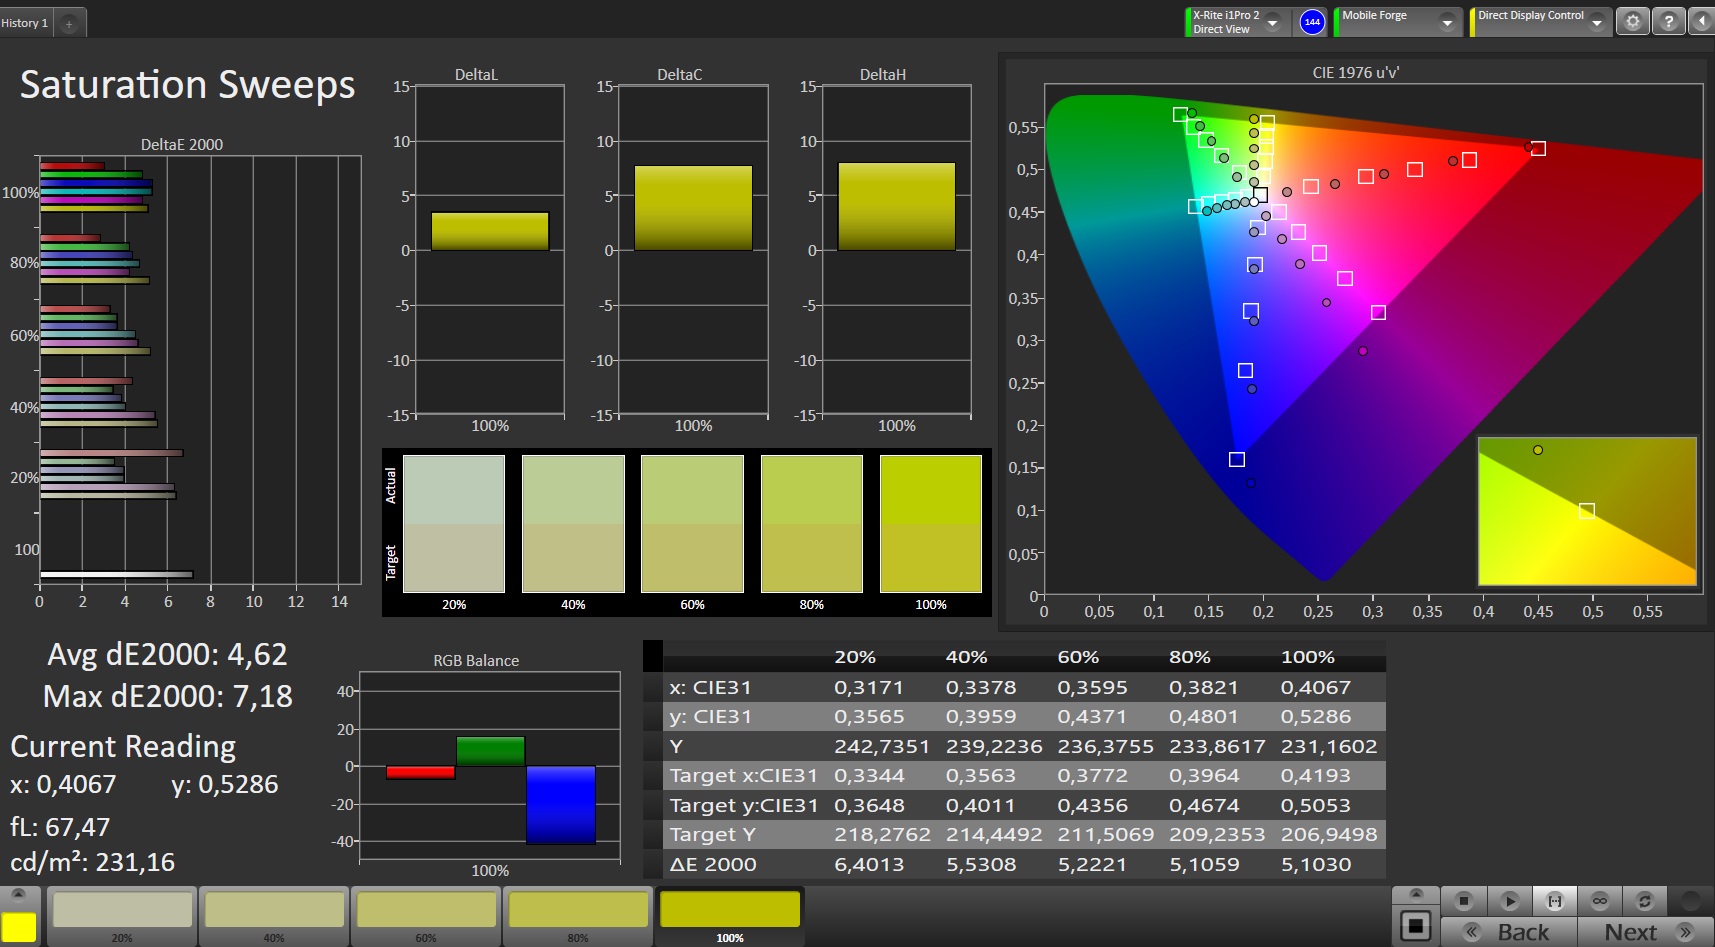Click the 60% Actual/Target comparison swatch
Image resolution: width=1715 pixels, height=947 pixels.
tap(692, 524)
